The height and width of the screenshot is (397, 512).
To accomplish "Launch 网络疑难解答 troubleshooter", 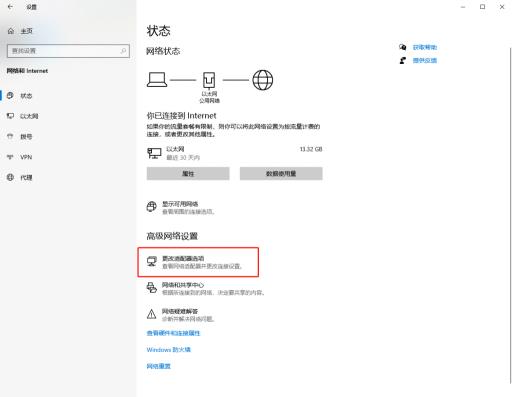I will point(181,315).
